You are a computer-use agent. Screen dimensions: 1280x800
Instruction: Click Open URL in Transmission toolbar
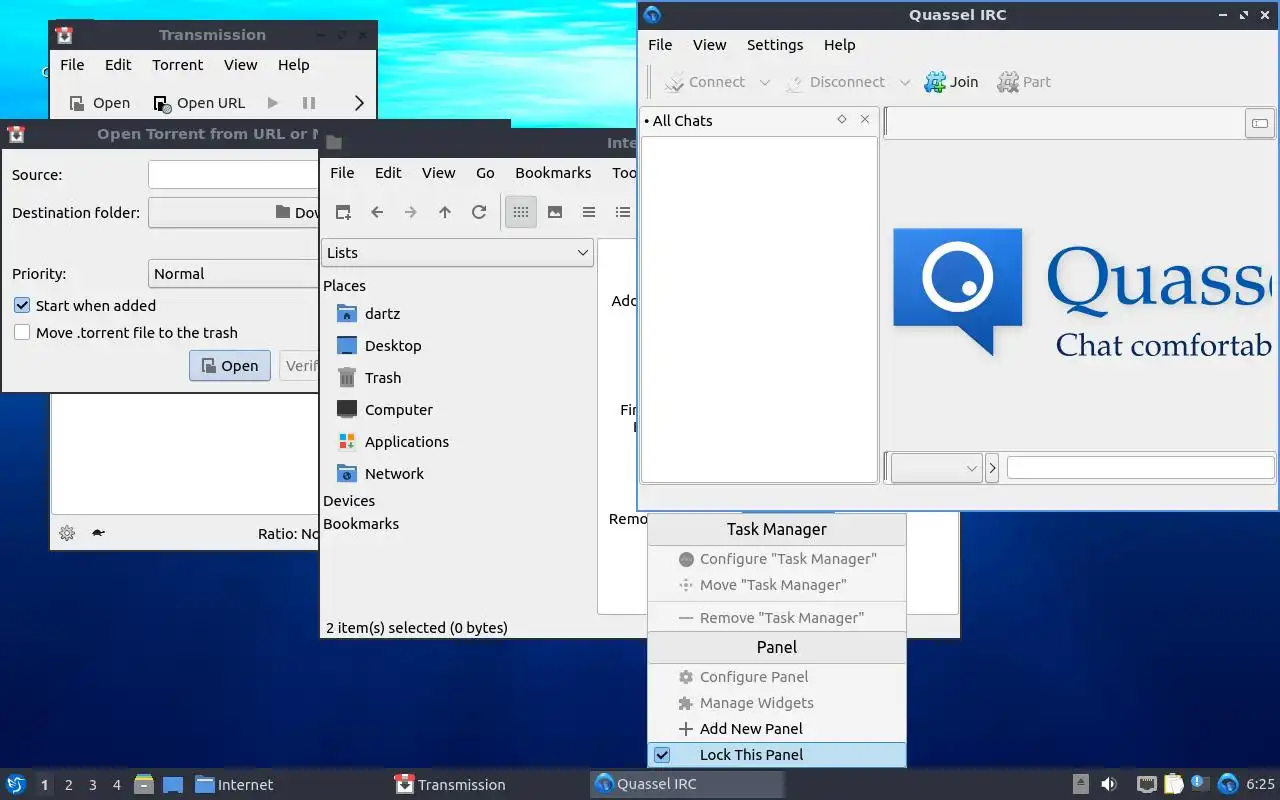pos(199,103)
